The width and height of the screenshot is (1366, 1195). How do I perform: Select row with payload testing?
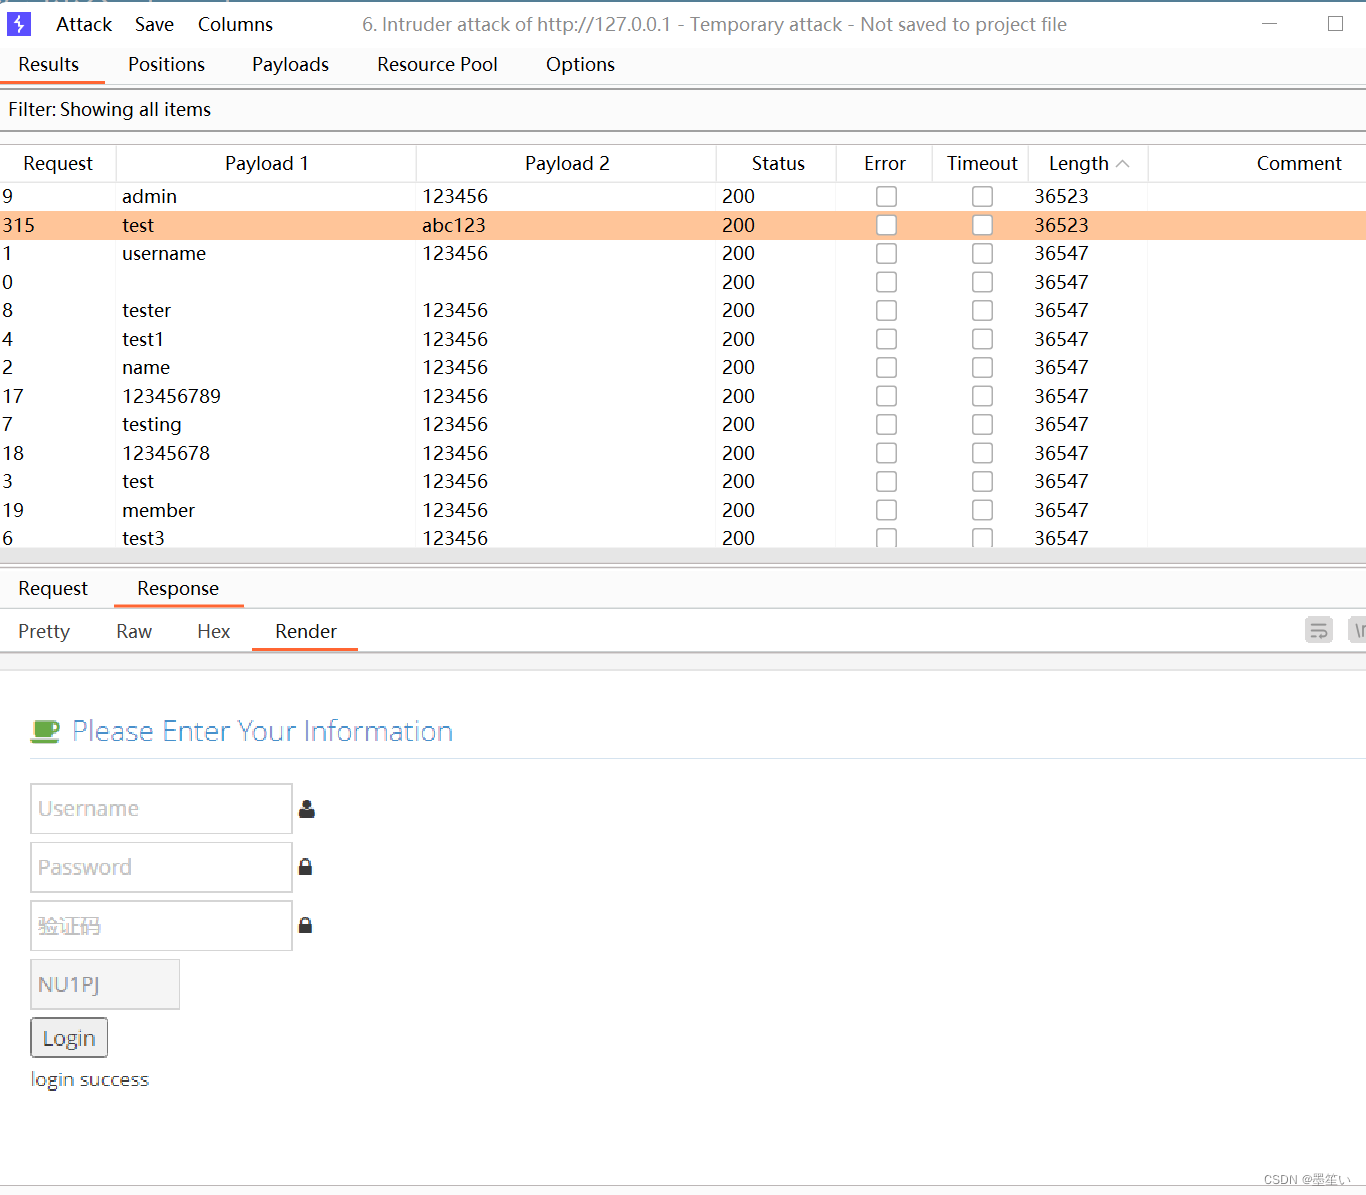point(683,425)
